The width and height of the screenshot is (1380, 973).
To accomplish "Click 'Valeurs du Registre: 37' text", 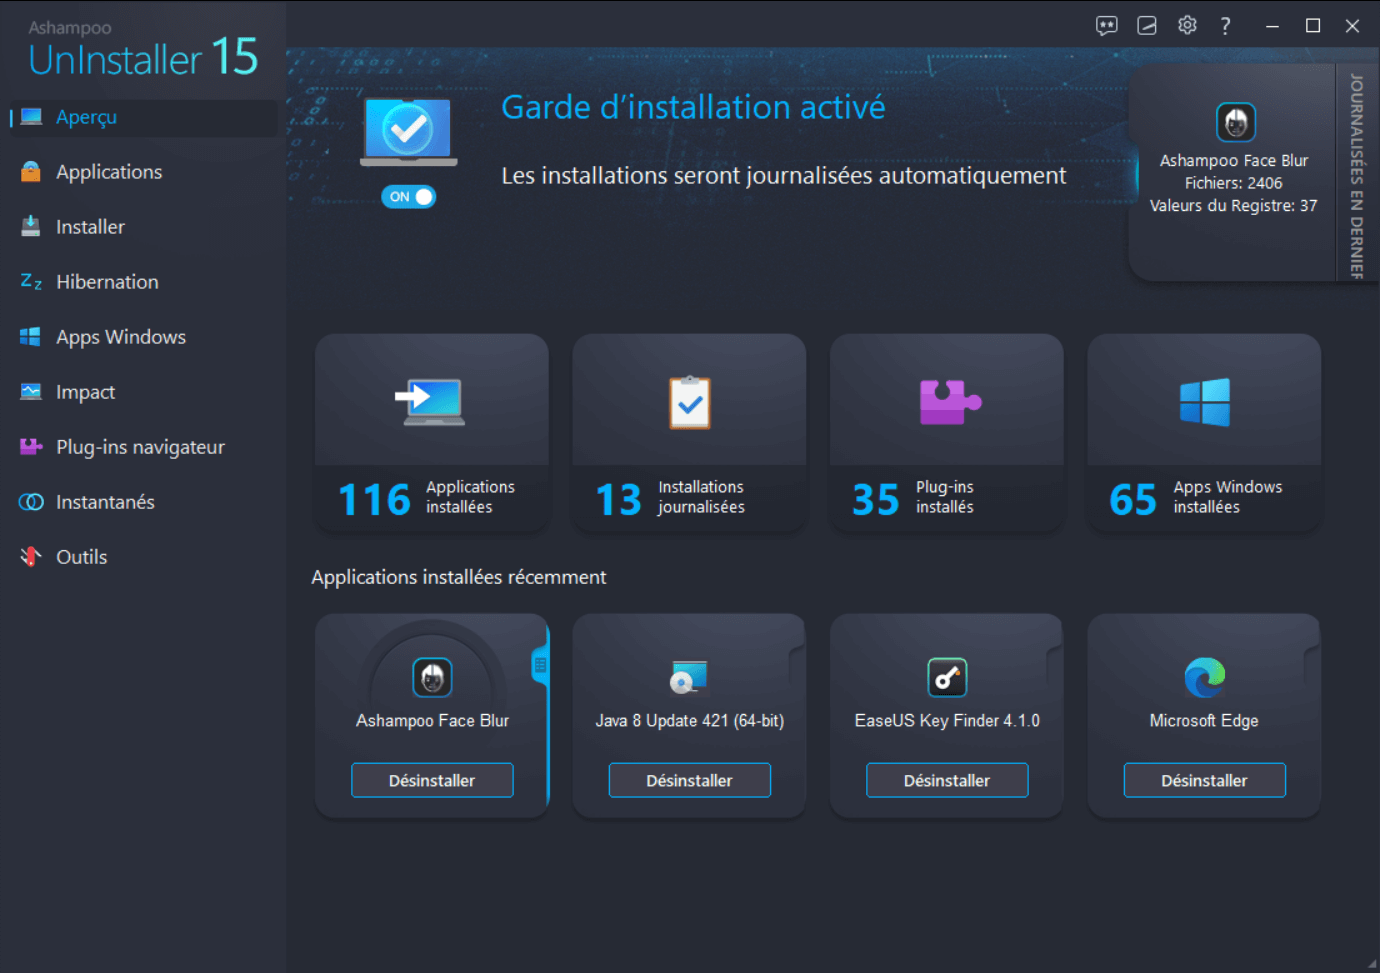I will [1233, 206].
